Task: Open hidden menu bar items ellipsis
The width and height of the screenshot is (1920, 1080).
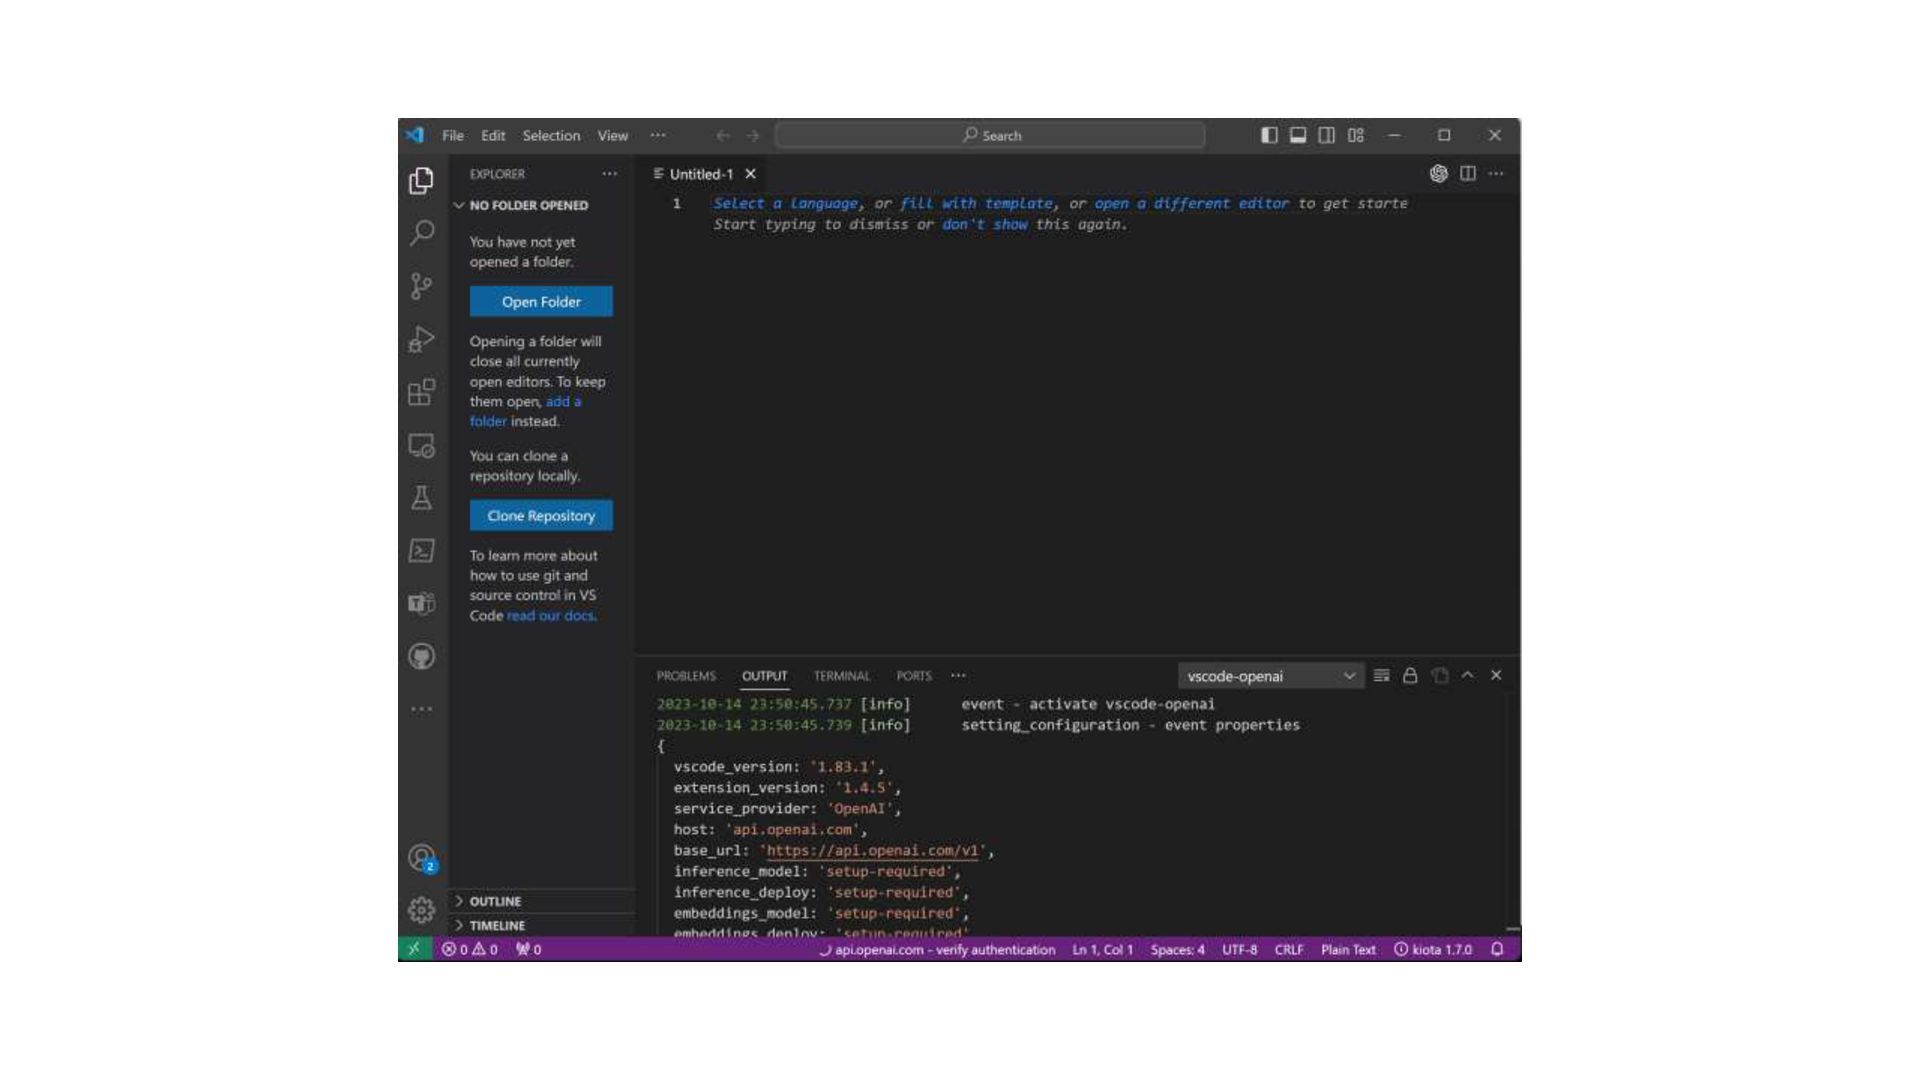Action: [657, 135]
